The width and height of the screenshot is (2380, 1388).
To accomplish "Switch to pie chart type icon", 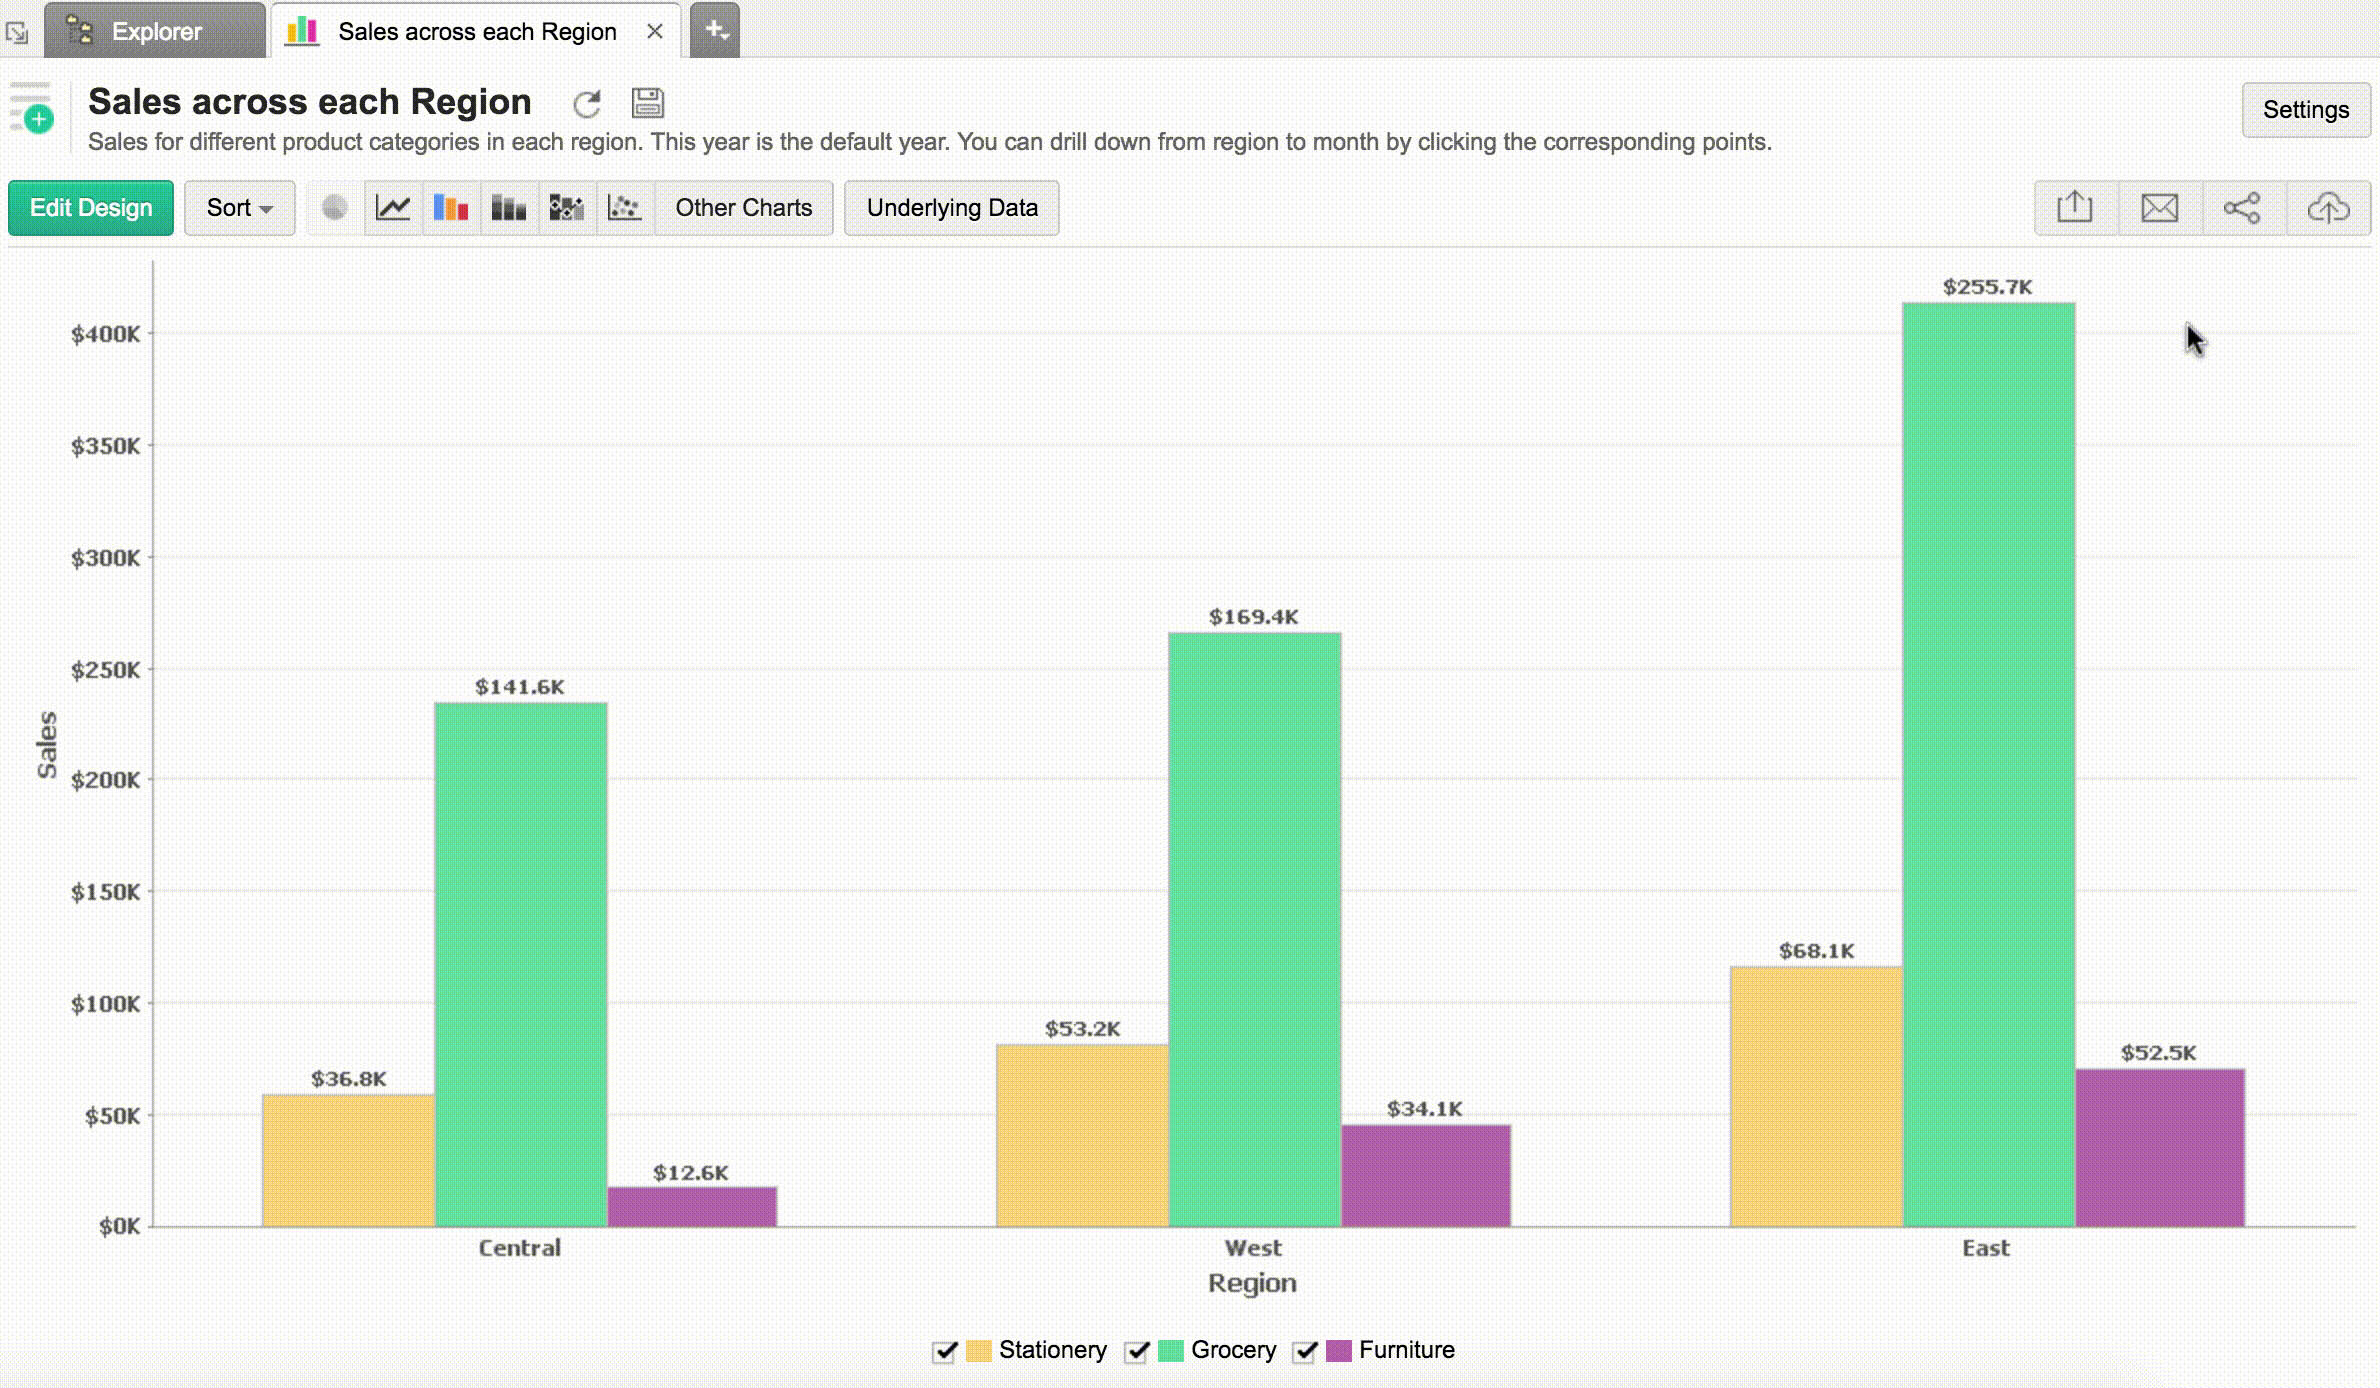I will pyautogui.click(x=335, y=208).
